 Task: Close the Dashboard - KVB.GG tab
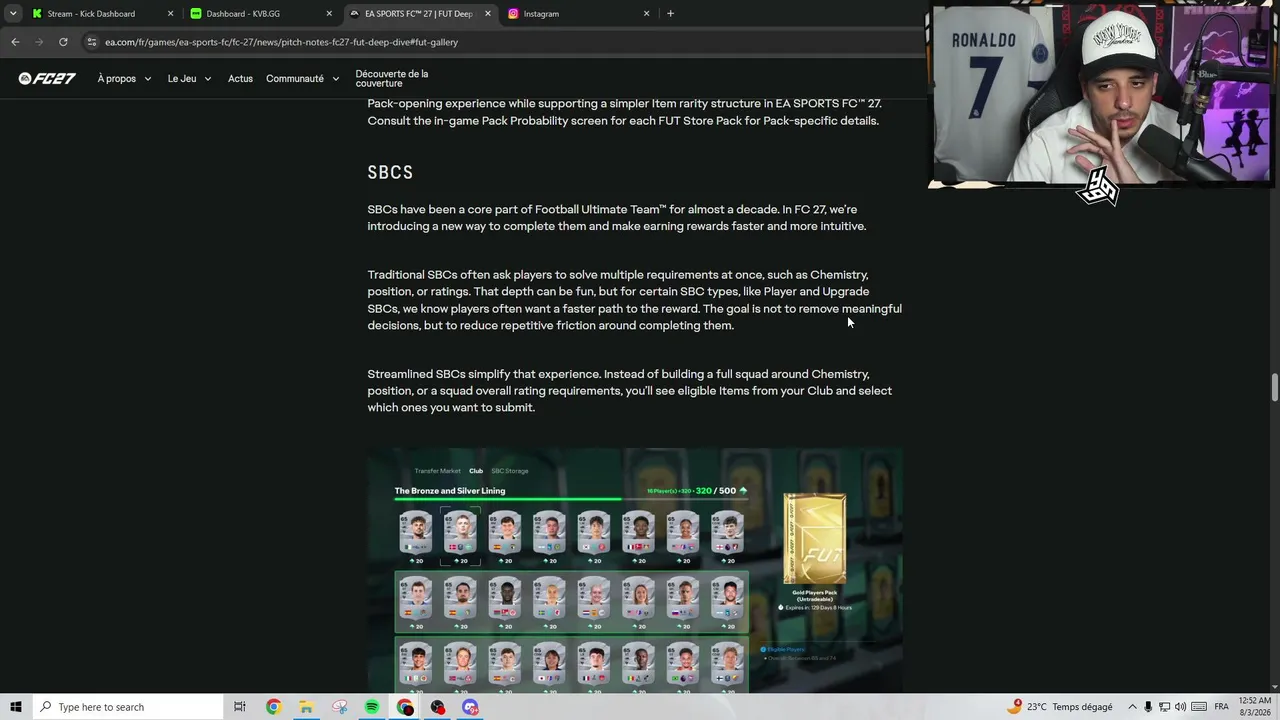pyautogui.click(x=329, y=14)
